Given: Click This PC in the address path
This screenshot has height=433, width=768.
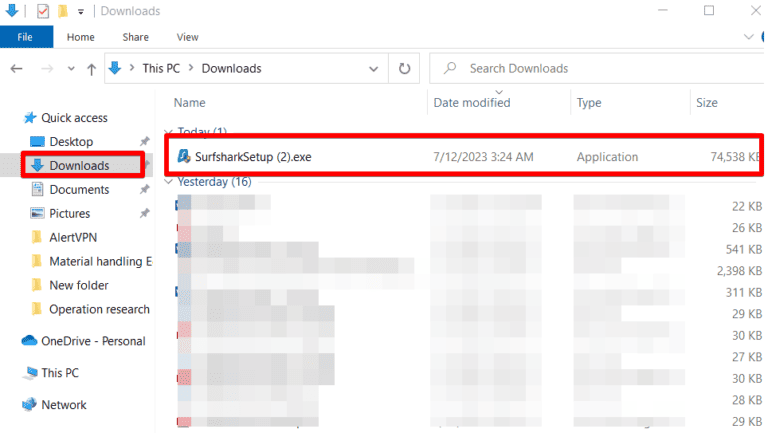Looking at the screenshot, I should pyautogui.click(x=161, y=69).
